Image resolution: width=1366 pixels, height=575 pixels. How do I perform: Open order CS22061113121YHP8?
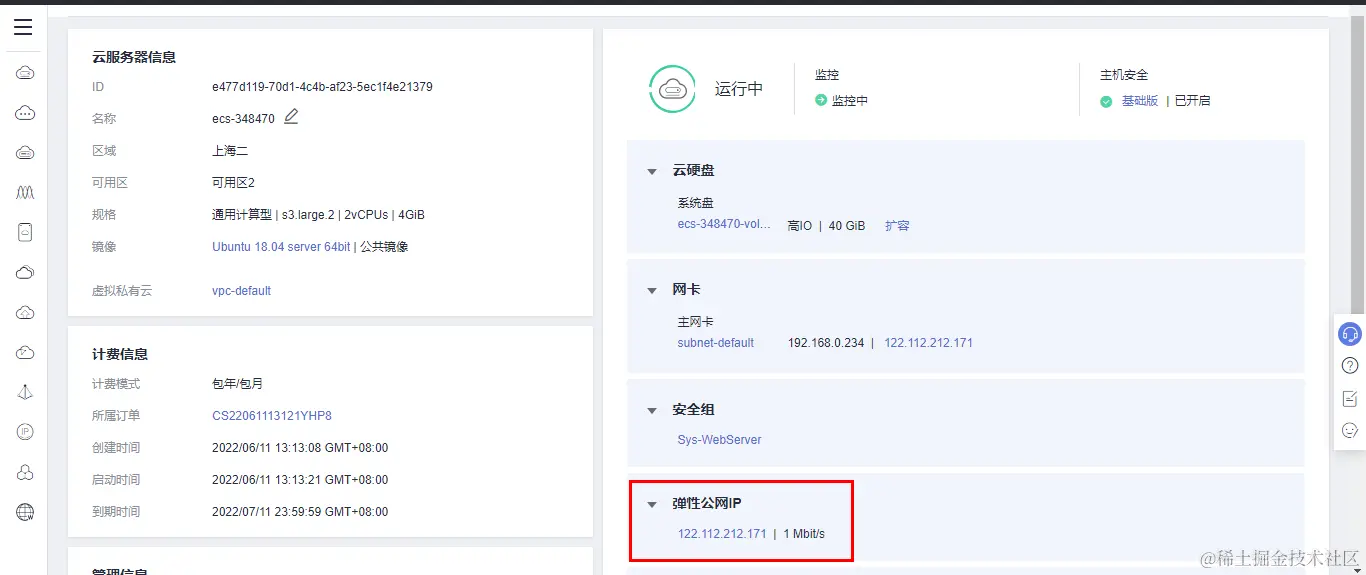(x=272, y=416)
